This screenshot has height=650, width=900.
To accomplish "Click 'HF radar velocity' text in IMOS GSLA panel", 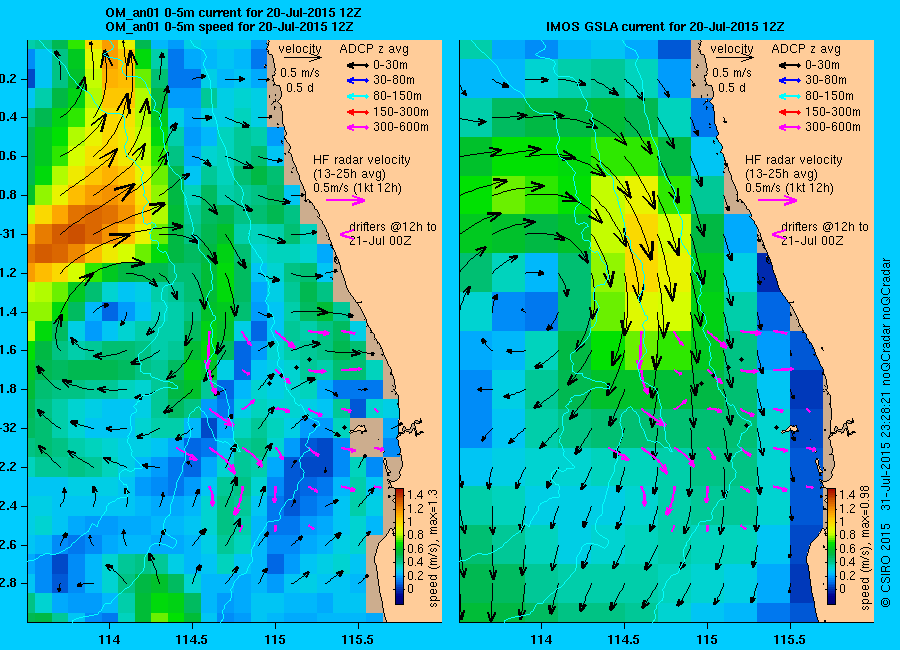I will (794, 160).
